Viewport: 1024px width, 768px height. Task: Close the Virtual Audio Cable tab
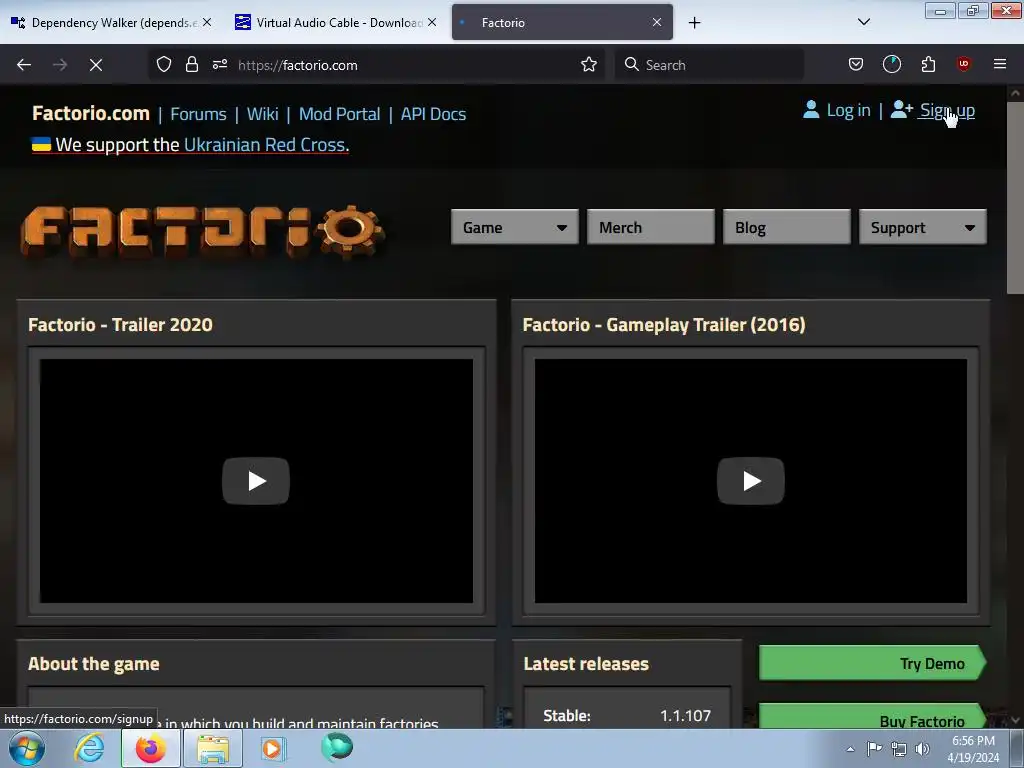point(432,22)
